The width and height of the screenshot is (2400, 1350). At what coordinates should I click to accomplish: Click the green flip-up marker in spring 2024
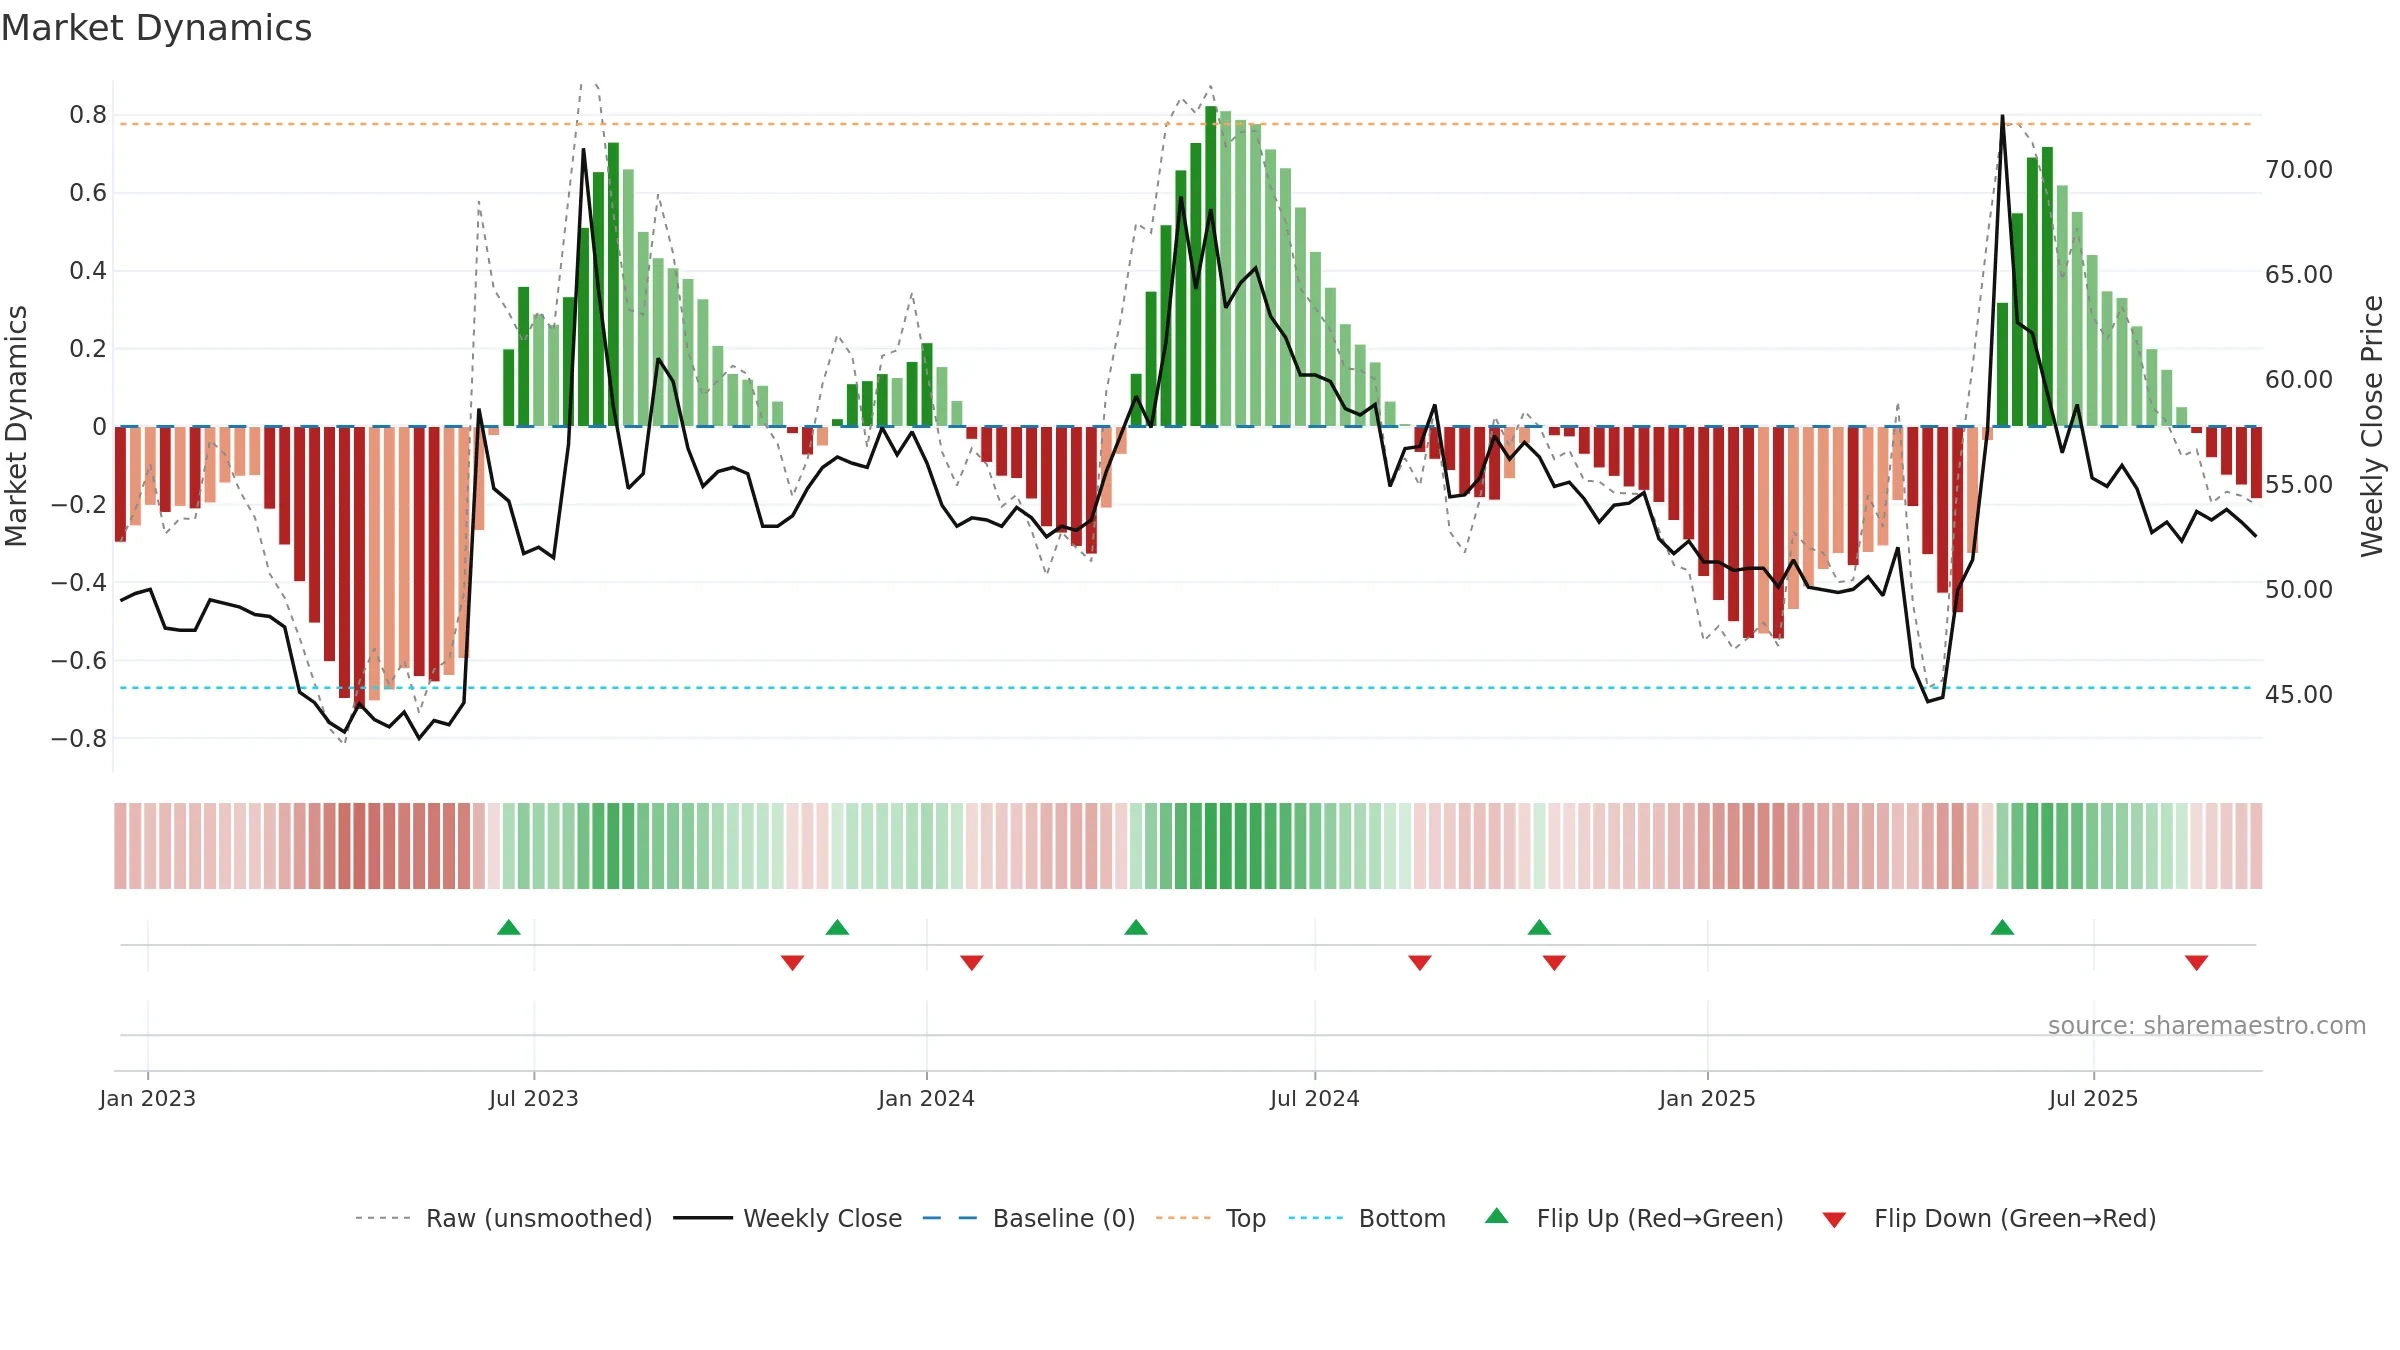(1136, 927)
